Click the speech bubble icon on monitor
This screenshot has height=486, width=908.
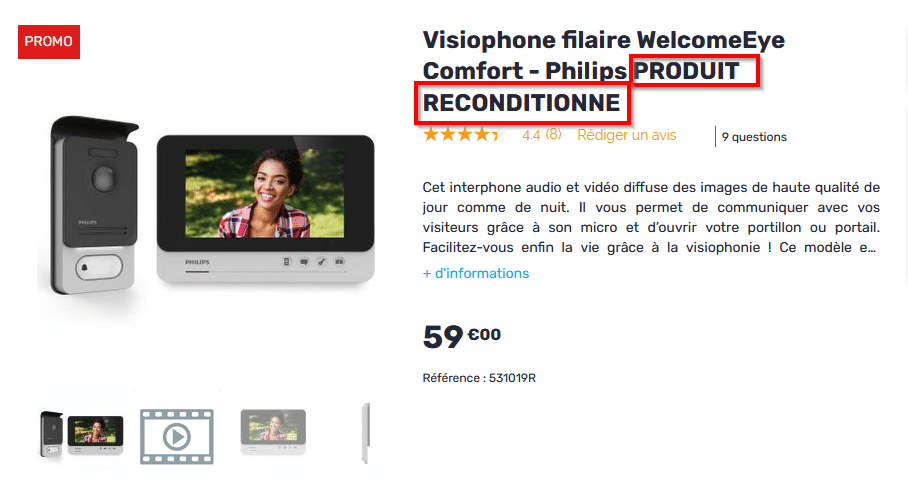click(x=304, y=262)
